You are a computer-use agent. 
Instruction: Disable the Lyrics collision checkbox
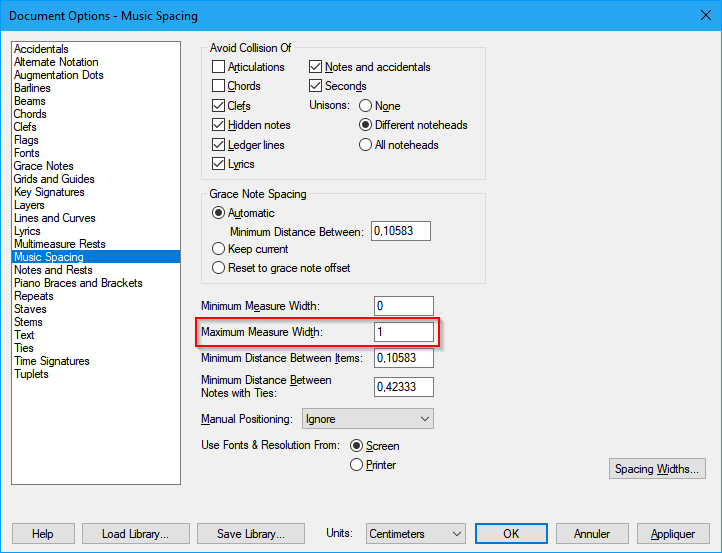coord(219,164)
